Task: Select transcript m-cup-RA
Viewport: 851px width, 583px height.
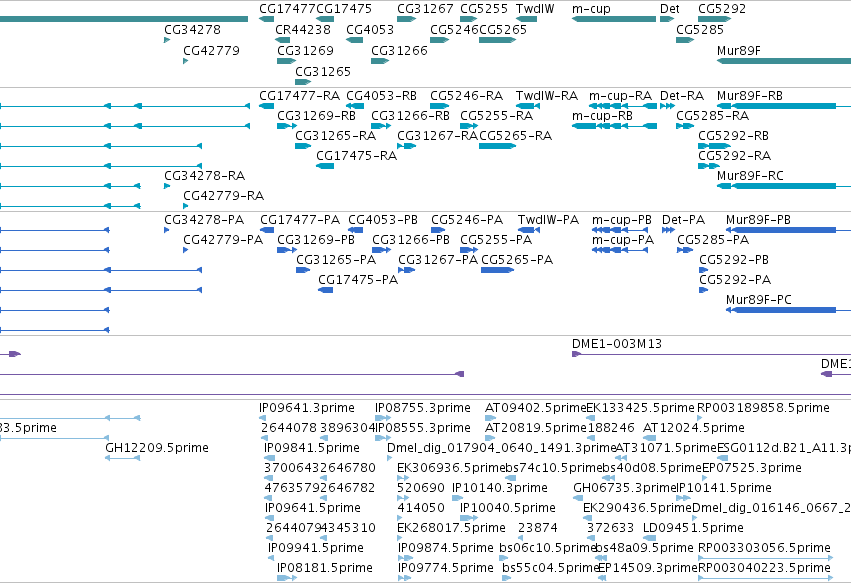Action: pyautogui.click(x=623, y=106)
